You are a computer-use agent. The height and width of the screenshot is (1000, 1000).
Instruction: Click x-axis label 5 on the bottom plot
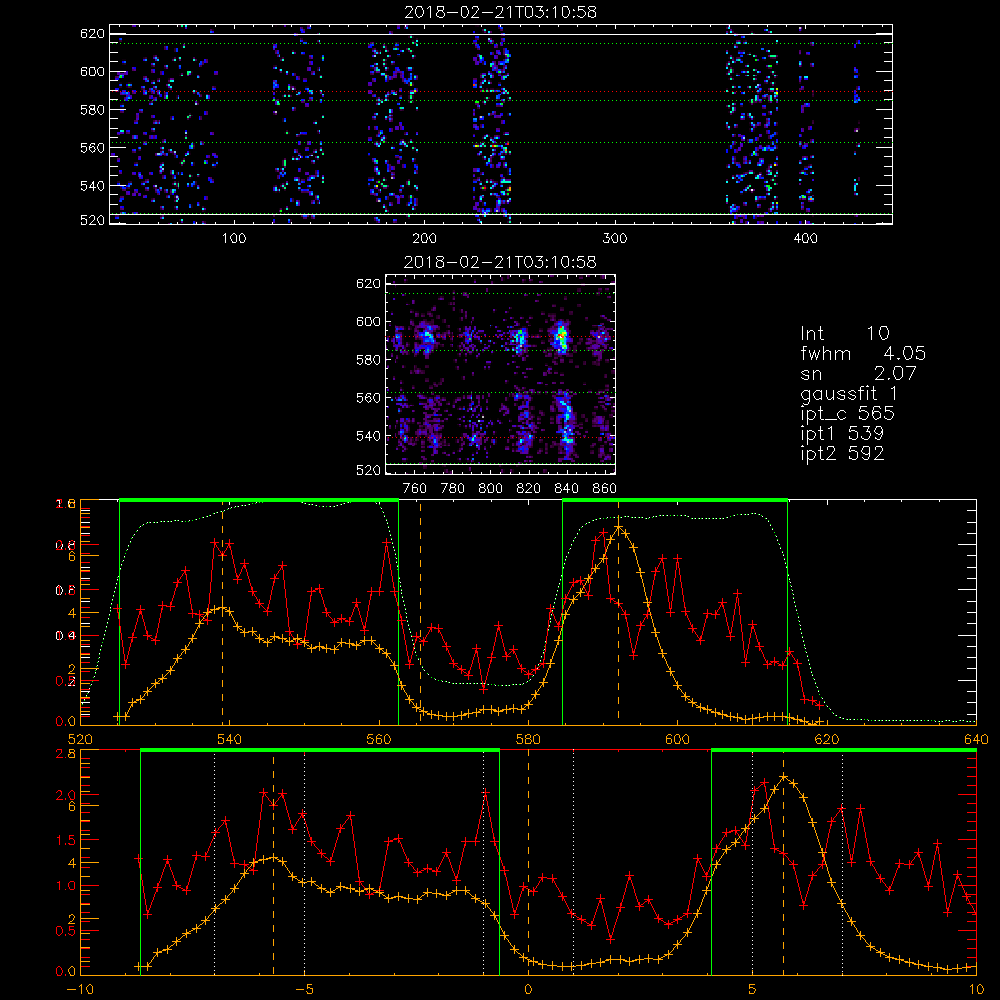753,989
